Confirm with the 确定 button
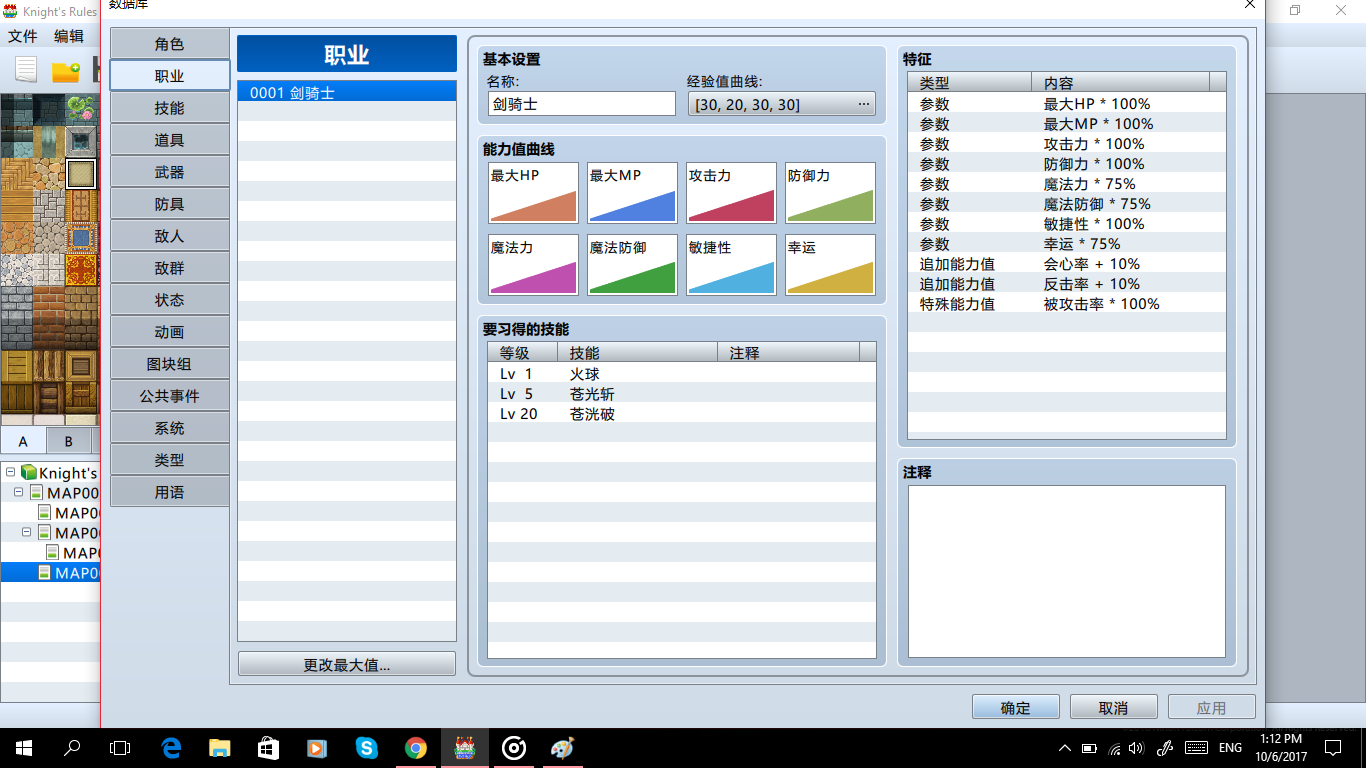The height and width of the screenshot is (768, 1366). [1015, 707]
